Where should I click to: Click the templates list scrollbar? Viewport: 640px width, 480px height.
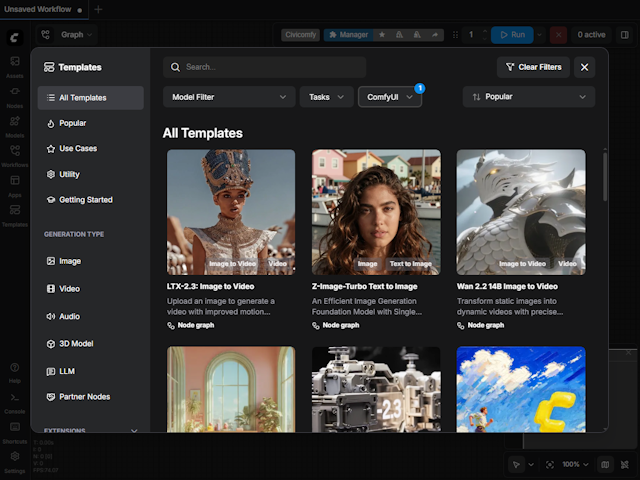(605, 177)
